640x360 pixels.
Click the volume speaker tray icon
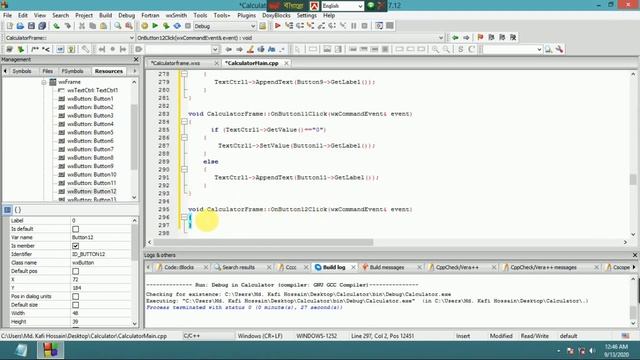pyautogui.click(x=592, y=351)
